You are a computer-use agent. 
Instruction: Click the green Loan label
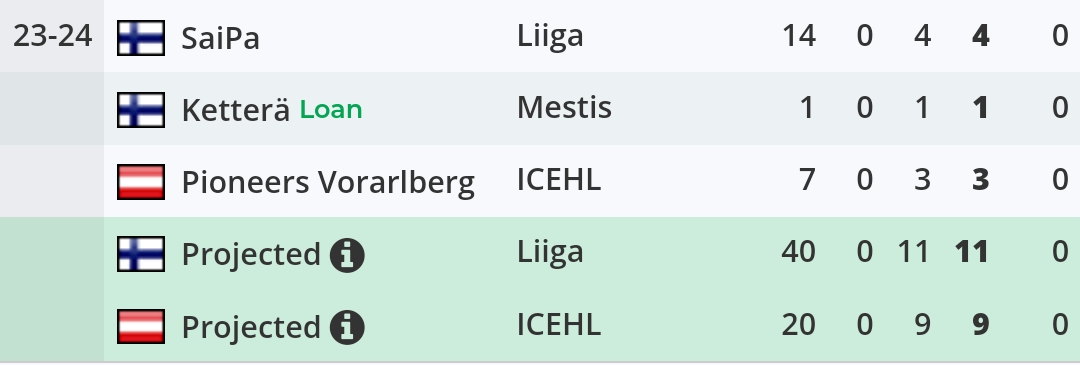(331, 110)
